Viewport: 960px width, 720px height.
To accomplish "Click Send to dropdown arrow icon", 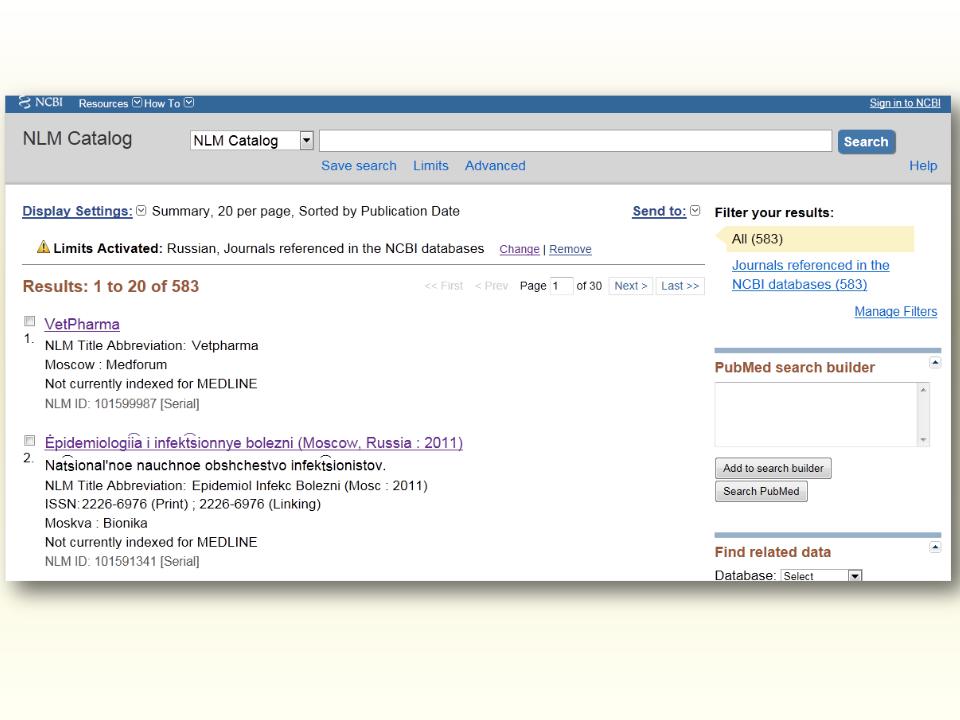I will 695,211.
